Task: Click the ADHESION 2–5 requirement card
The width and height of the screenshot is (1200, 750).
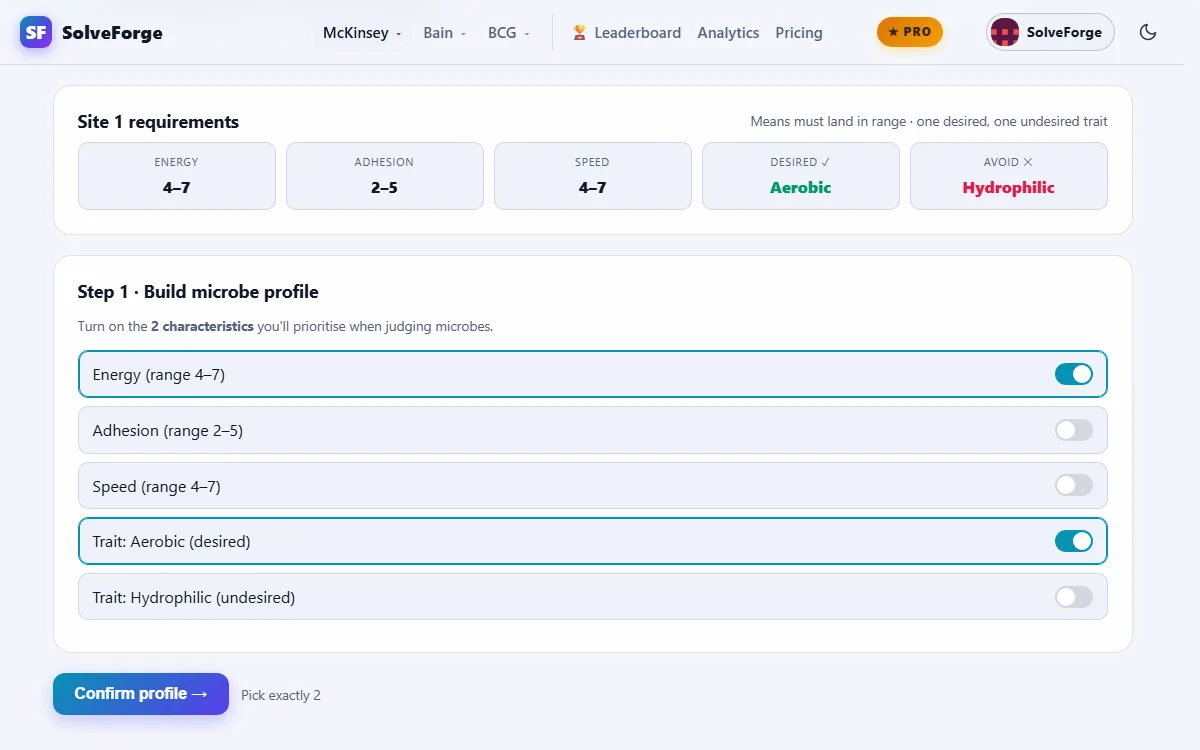Action: (385, 176)
